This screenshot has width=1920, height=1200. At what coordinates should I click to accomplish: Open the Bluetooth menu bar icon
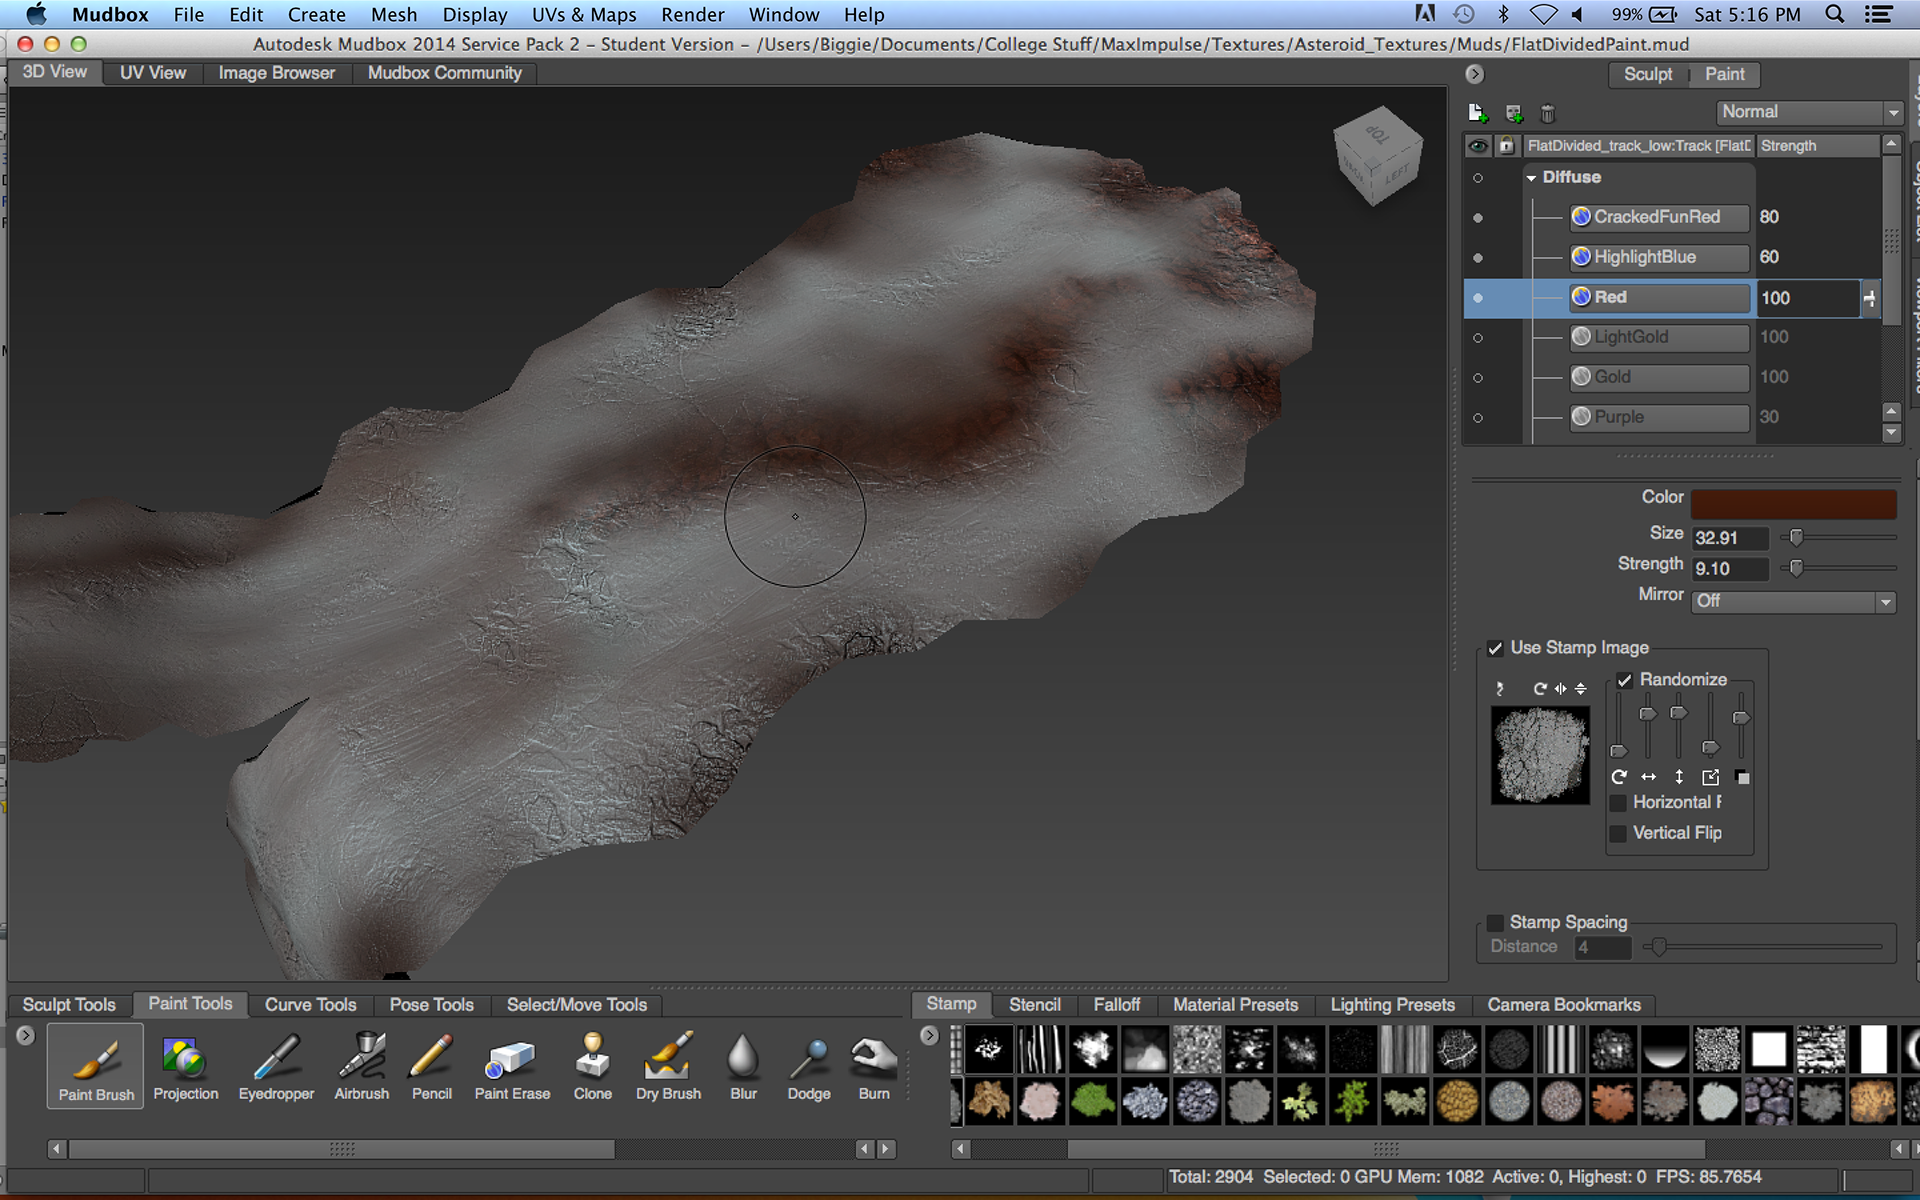[1502, 14]
